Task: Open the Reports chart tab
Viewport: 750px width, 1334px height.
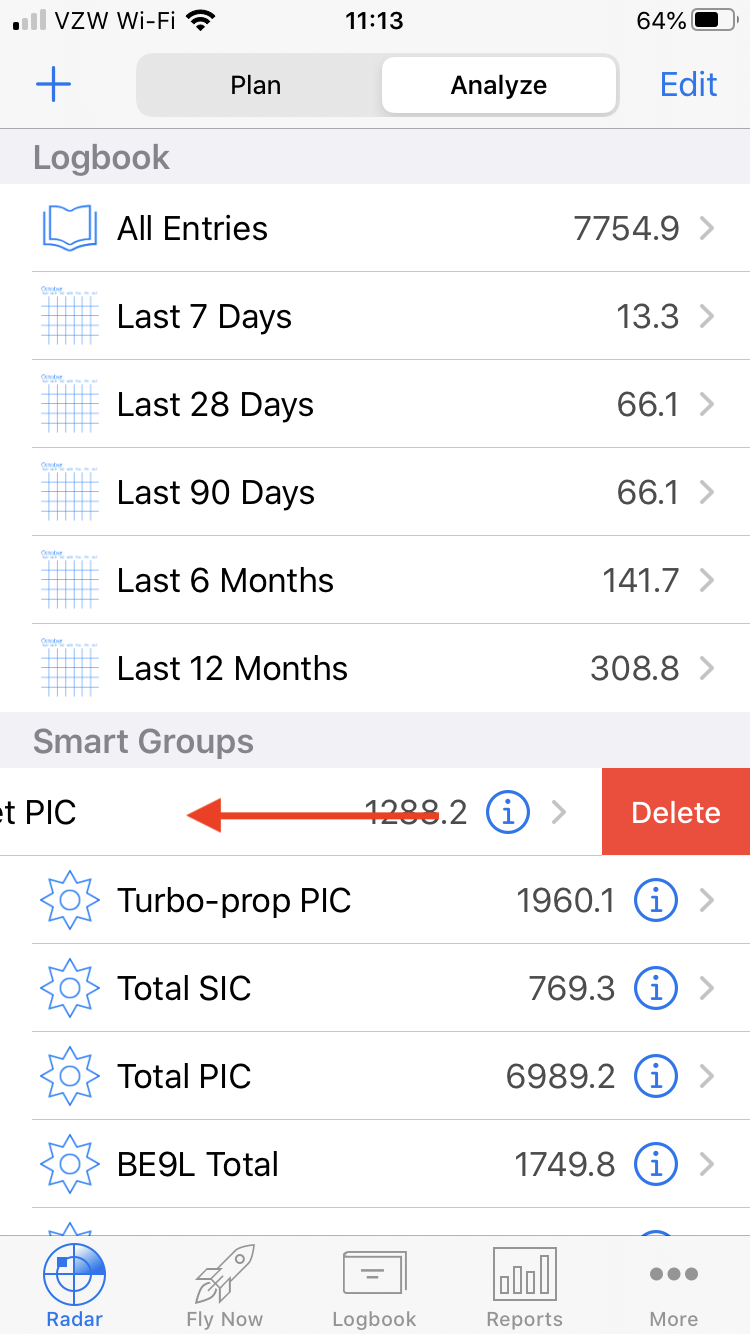Action: coord(525,1286)
